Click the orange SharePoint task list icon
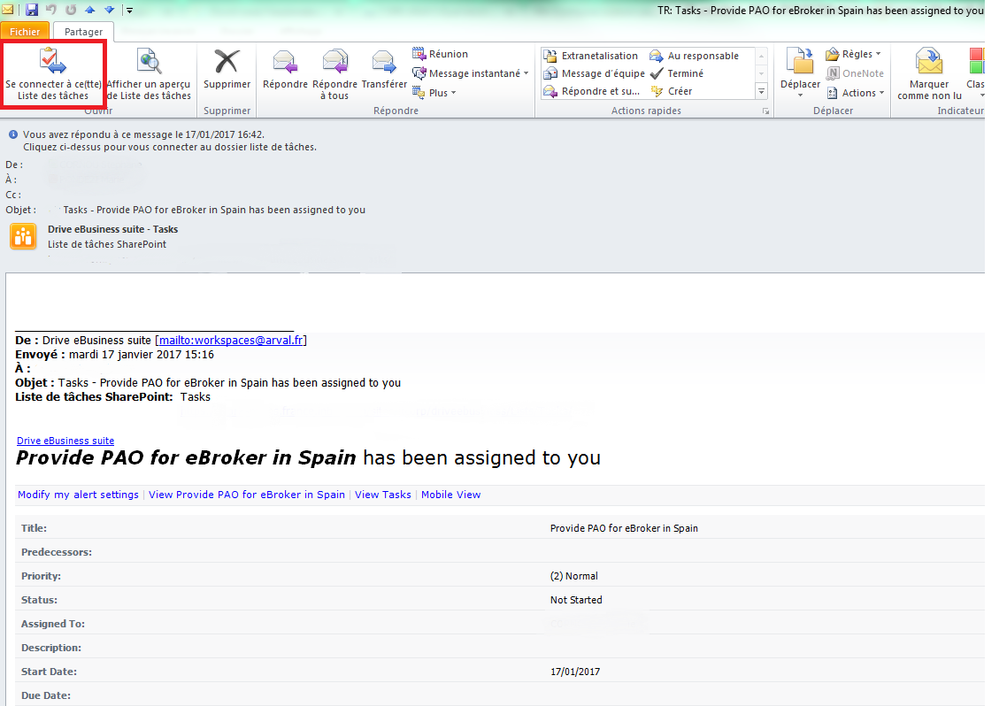Viewport: 999px width, 706px height. point(24,236)
